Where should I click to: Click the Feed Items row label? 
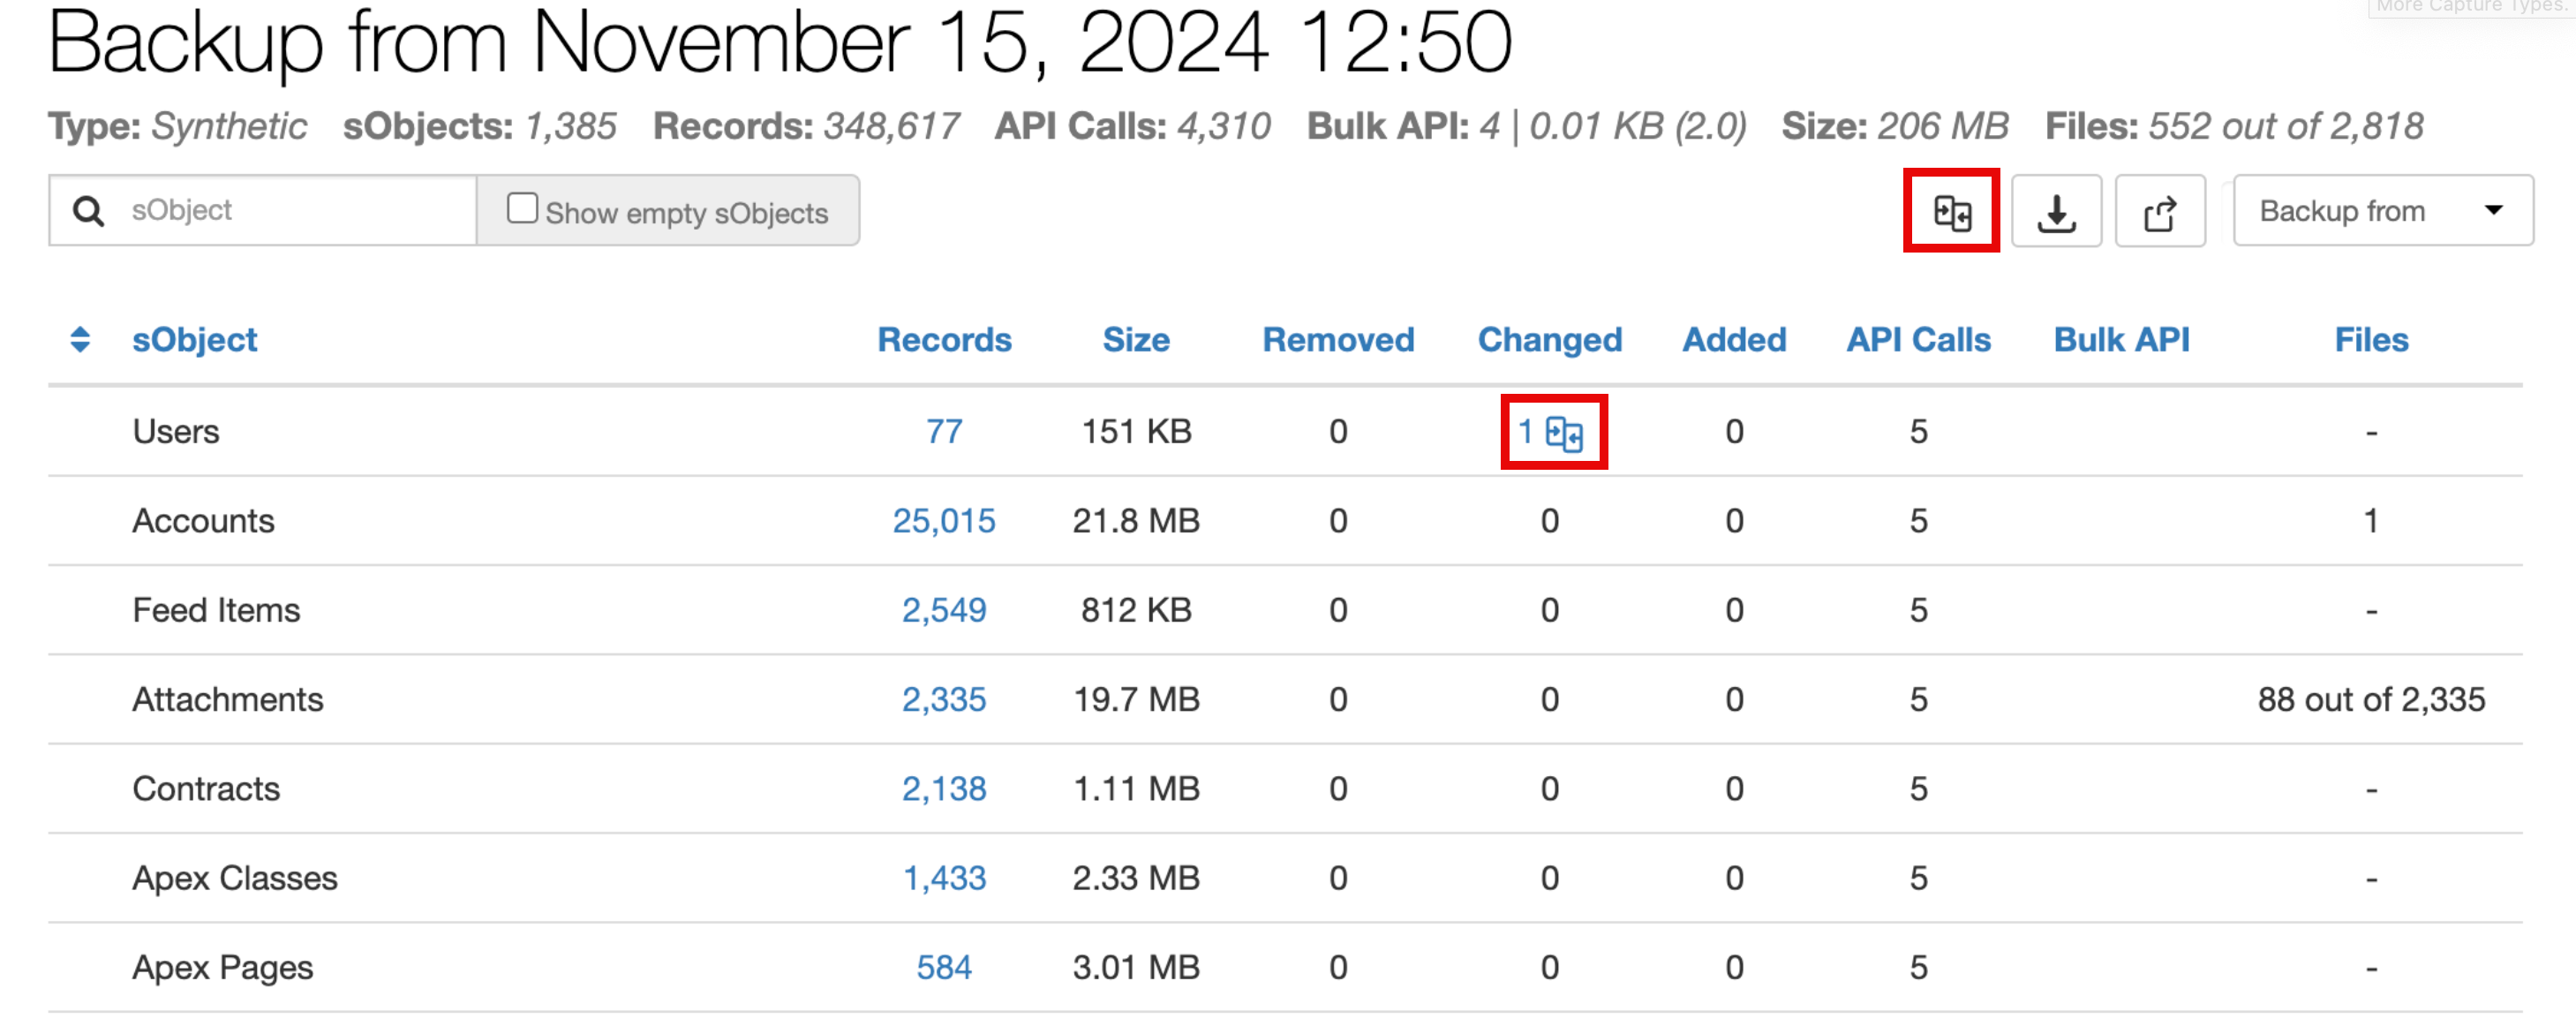pyautogui.click(x=216, y=609)
